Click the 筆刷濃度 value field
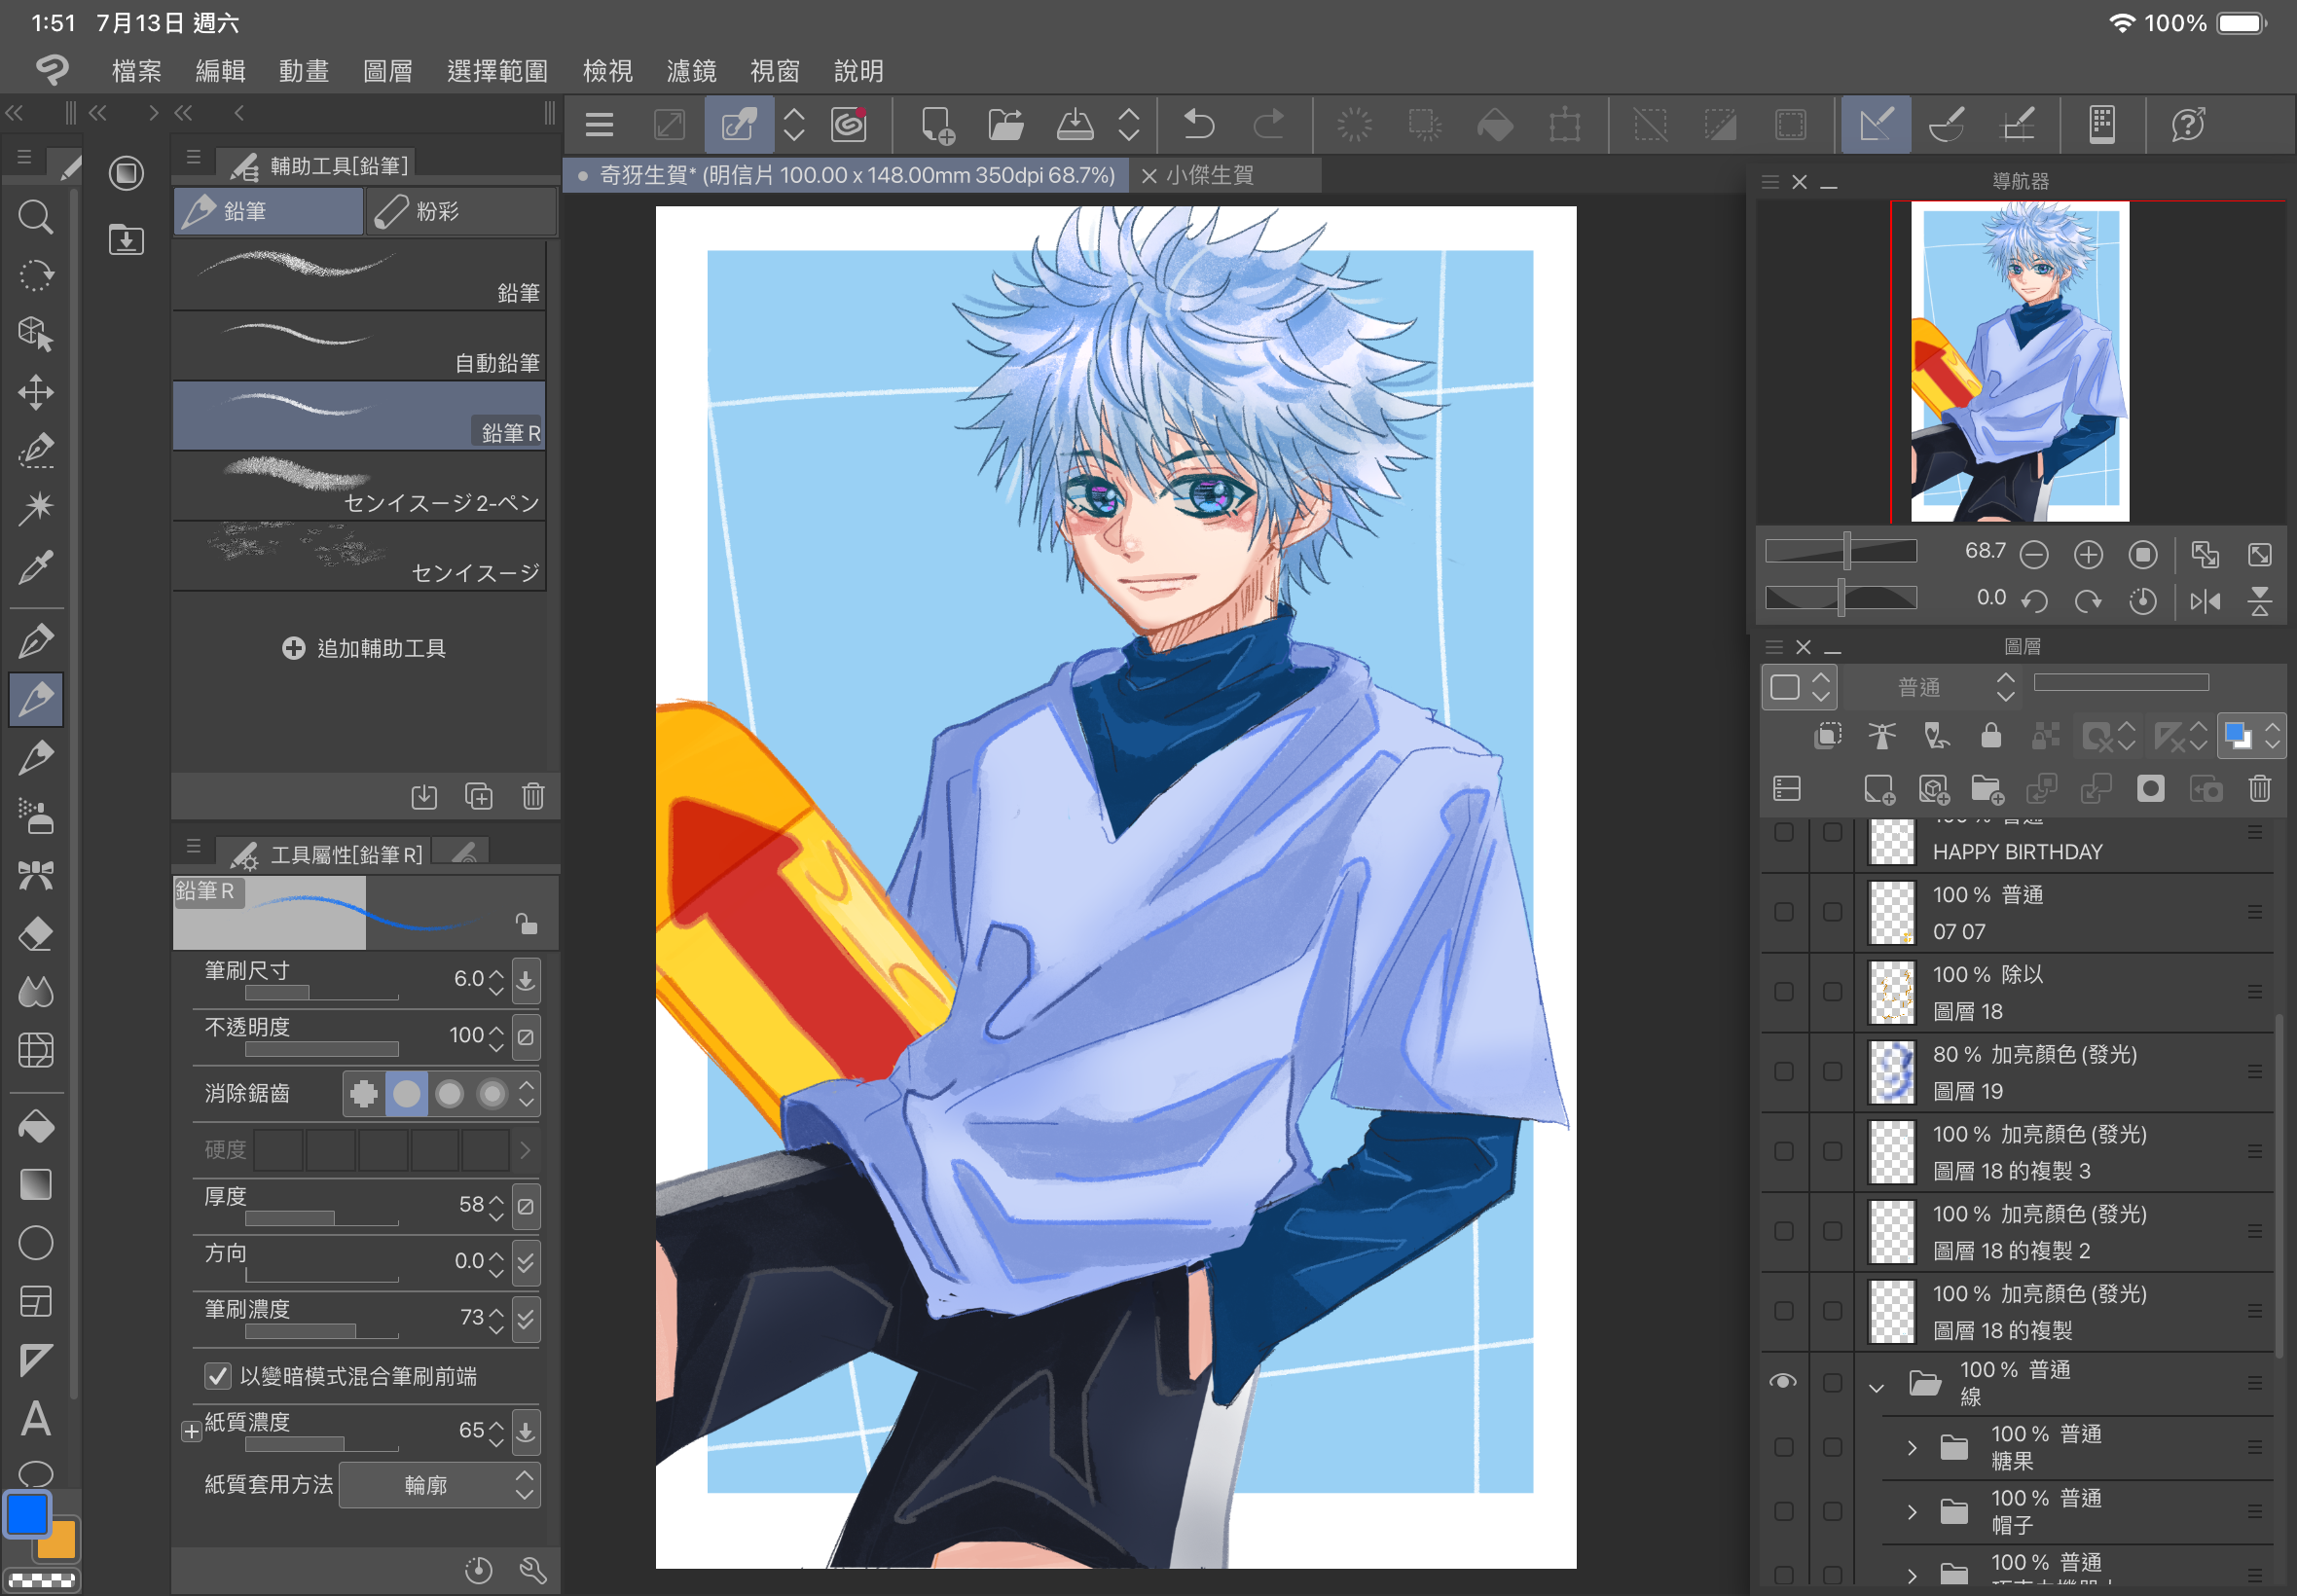The width and height of the screenshot is (2297, 1596). [472, 1317]
